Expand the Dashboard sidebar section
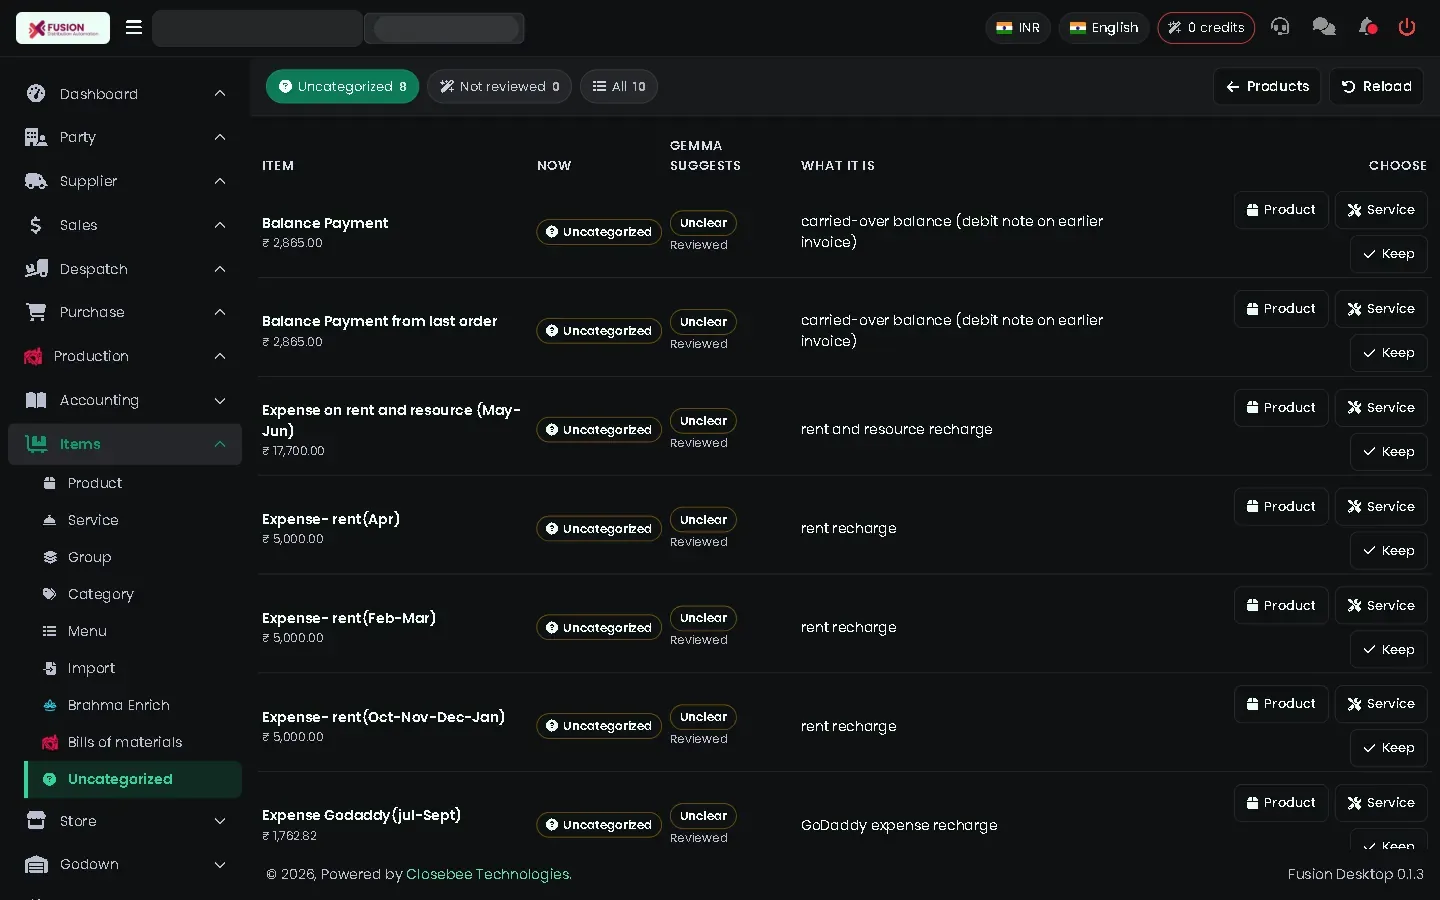This screenshot has width=1440, height=900. tap(125, 93)
